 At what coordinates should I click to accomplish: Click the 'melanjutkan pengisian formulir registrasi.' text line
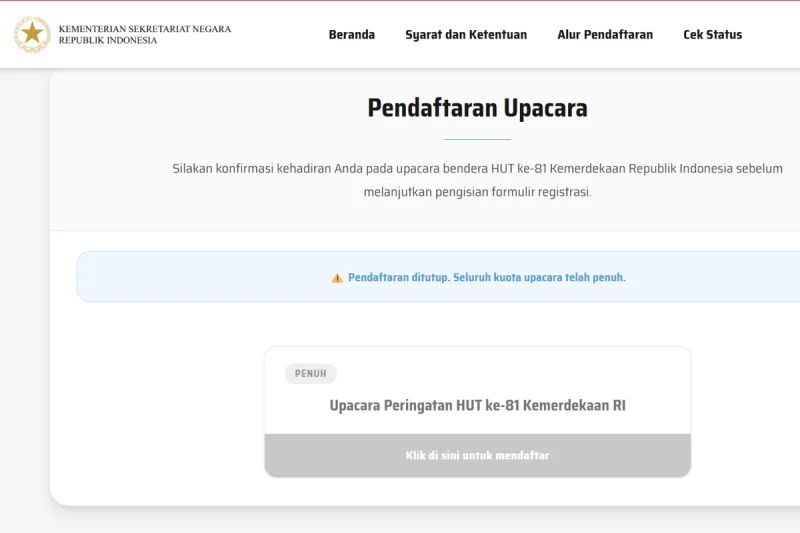tap(478, 192)
